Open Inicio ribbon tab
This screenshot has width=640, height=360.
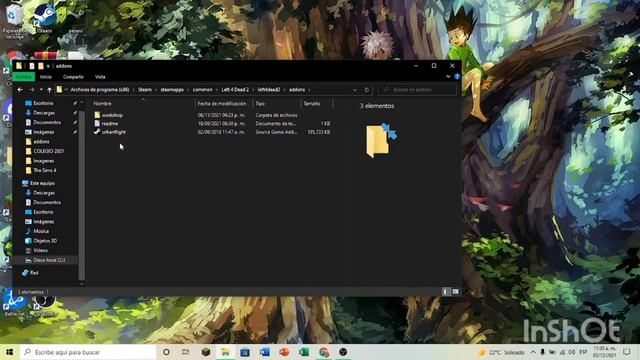click(x=46, y=77)
